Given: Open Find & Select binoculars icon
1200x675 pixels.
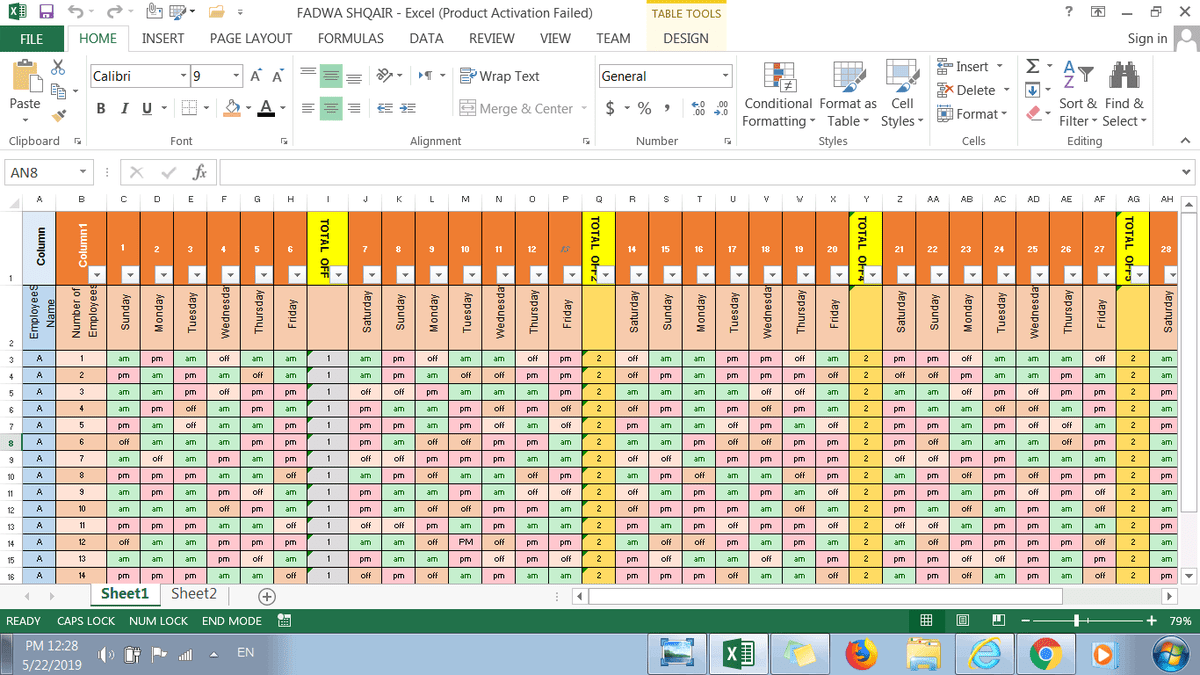Looking at the screenshot, I should 1124,76.
